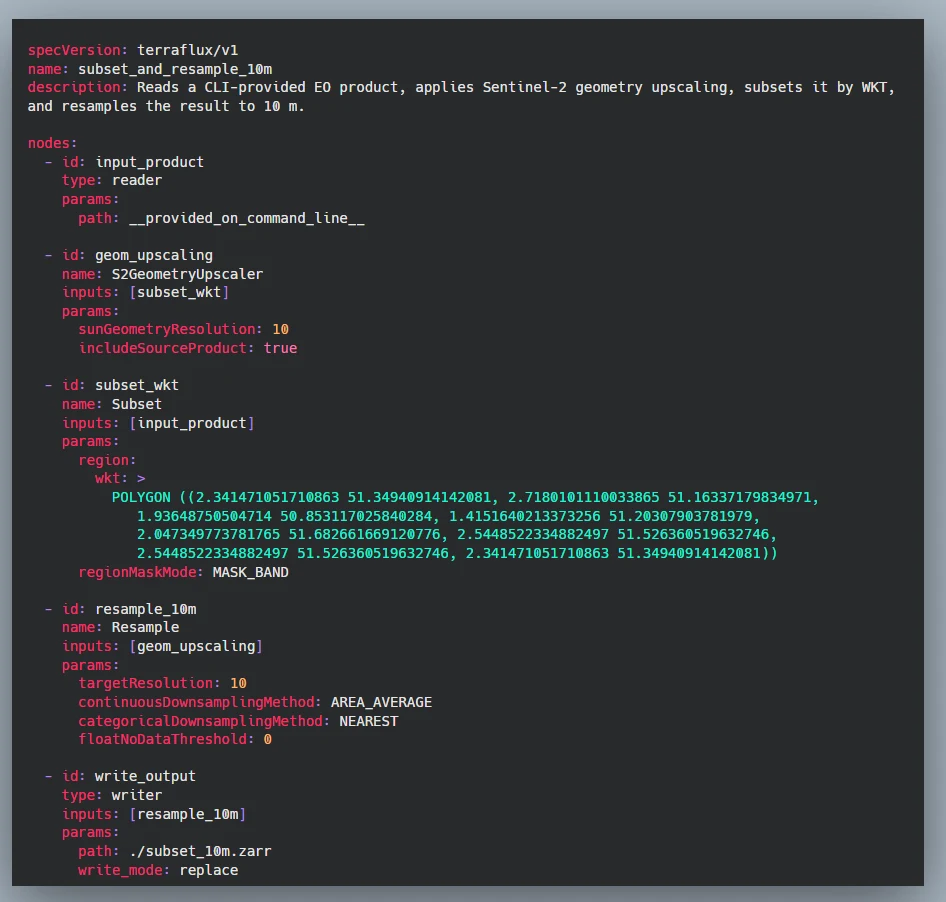Click the coordinate '2.7180101110033865'
946x902 pixels.
pyautogui.click(x=583, y=498)
